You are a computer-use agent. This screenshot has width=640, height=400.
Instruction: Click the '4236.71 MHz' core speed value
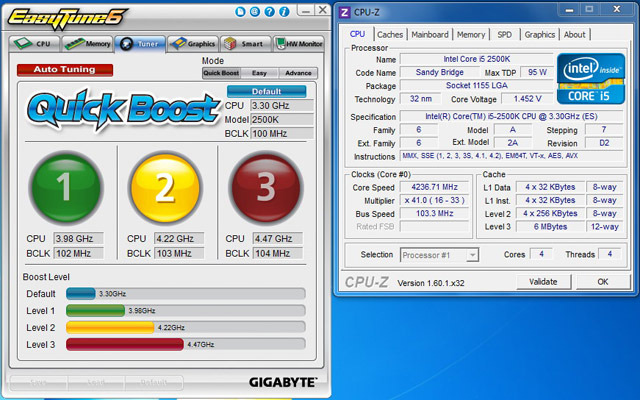coord(434,187)
